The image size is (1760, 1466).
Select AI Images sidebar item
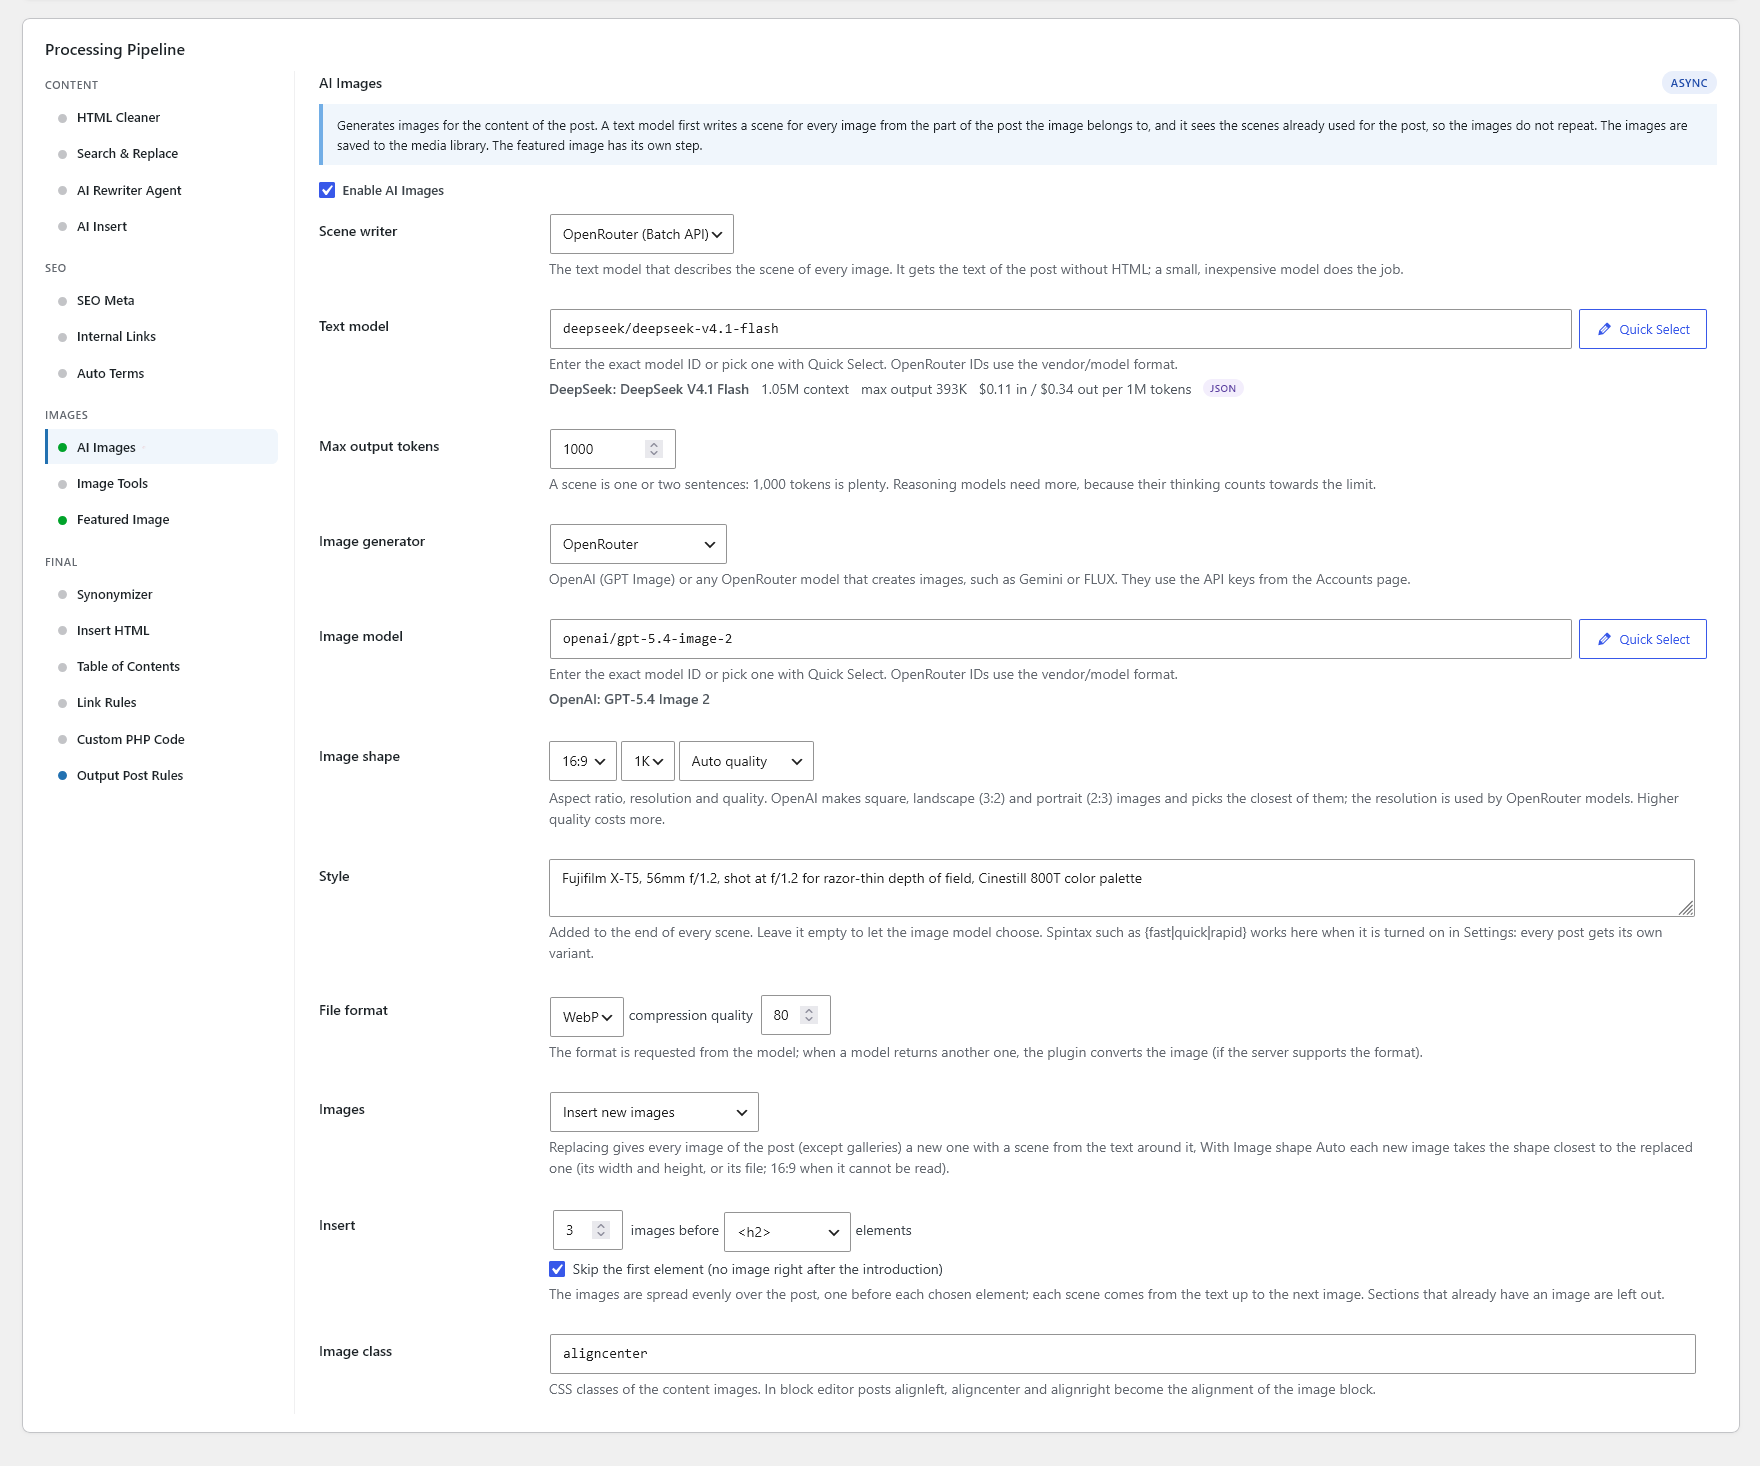click(161, 447)
